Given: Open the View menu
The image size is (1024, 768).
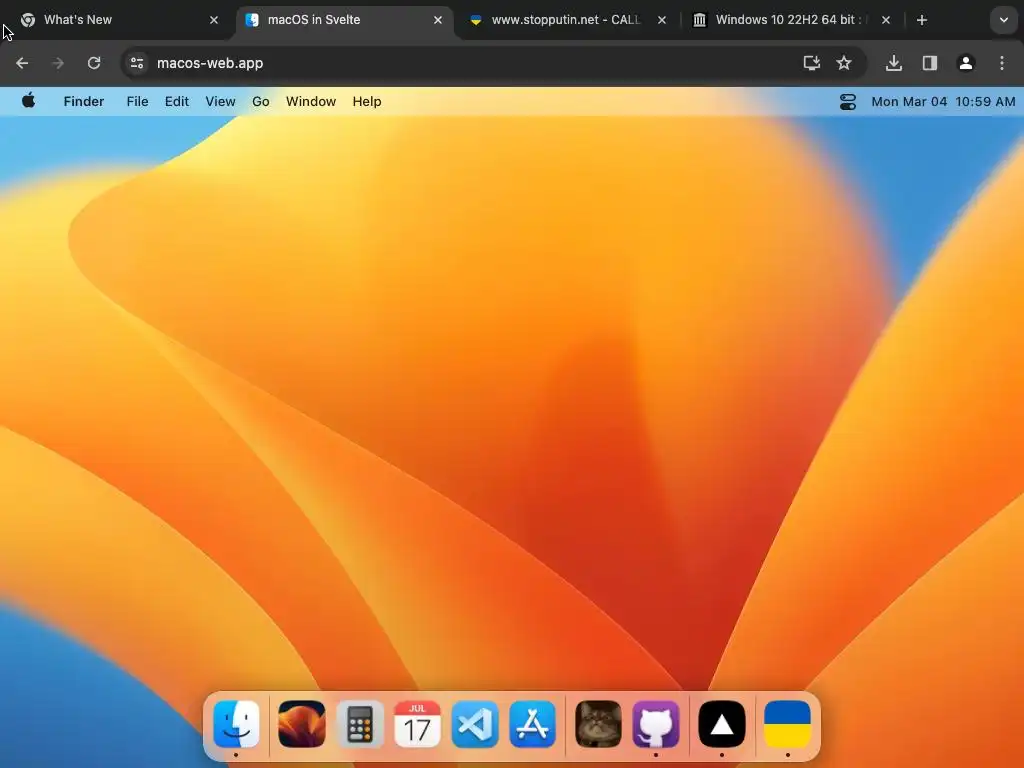Looking at the screenshot, I should 220,101.
